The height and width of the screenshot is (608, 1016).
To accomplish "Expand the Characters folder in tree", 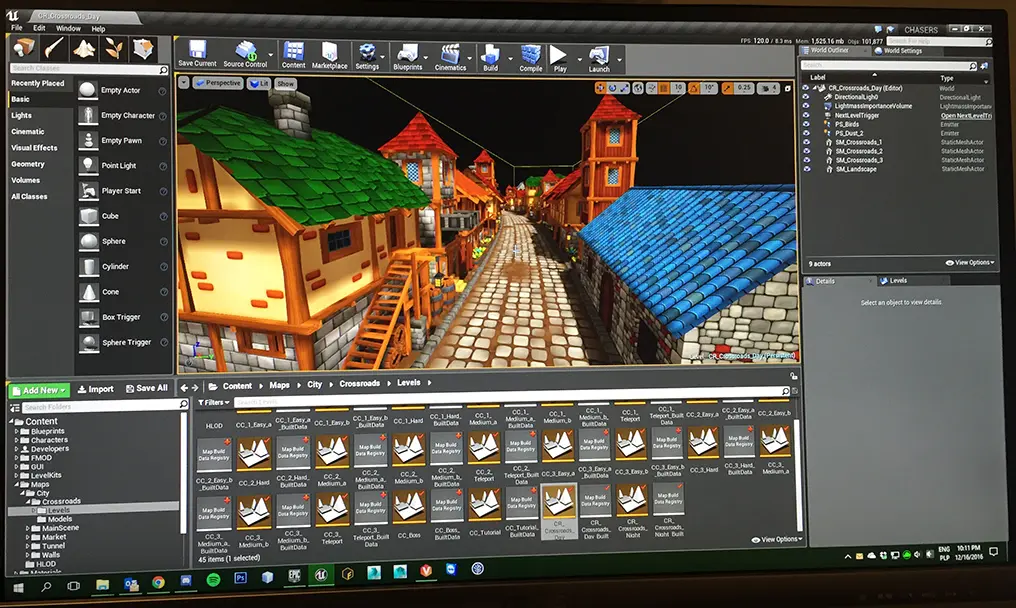I will 17,440.
